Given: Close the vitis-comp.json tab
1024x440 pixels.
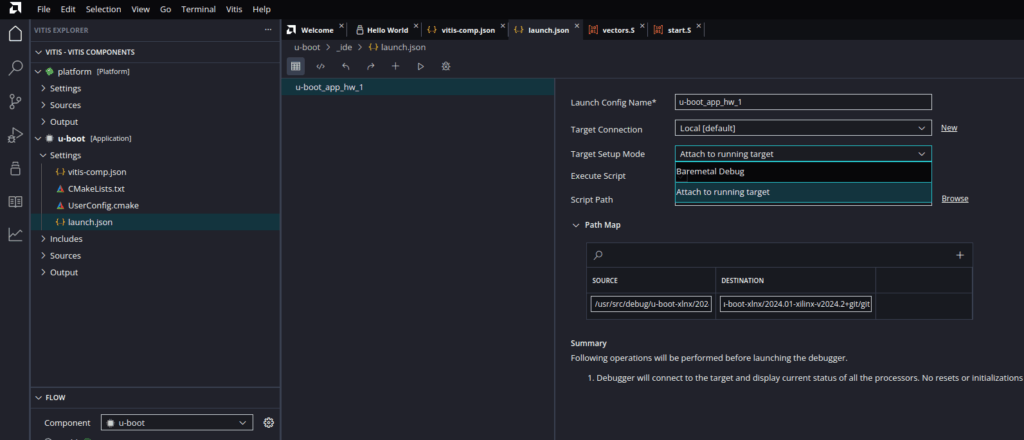Looking at the screenshot, I should click(502, 27).
